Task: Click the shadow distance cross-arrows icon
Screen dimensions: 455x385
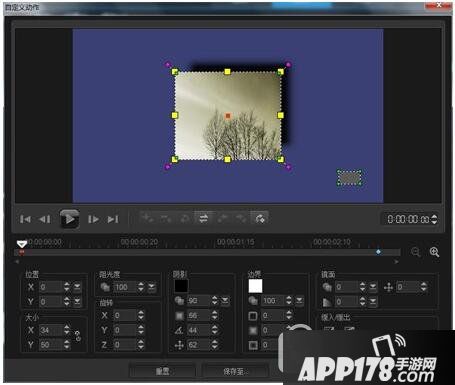Action: [179, 345]
